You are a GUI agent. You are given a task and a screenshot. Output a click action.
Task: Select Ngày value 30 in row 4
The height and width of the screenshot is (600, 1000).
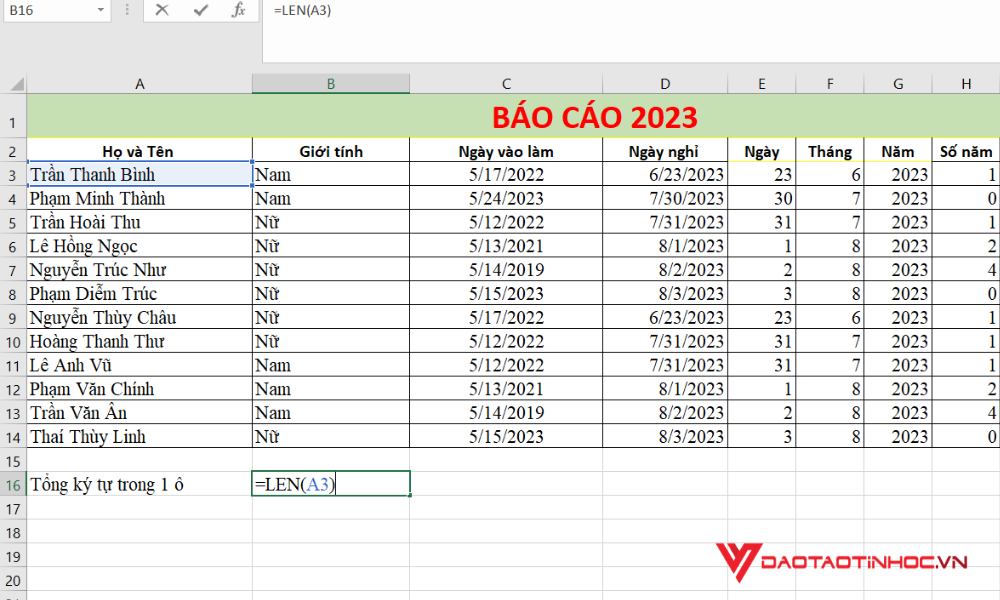761,198
